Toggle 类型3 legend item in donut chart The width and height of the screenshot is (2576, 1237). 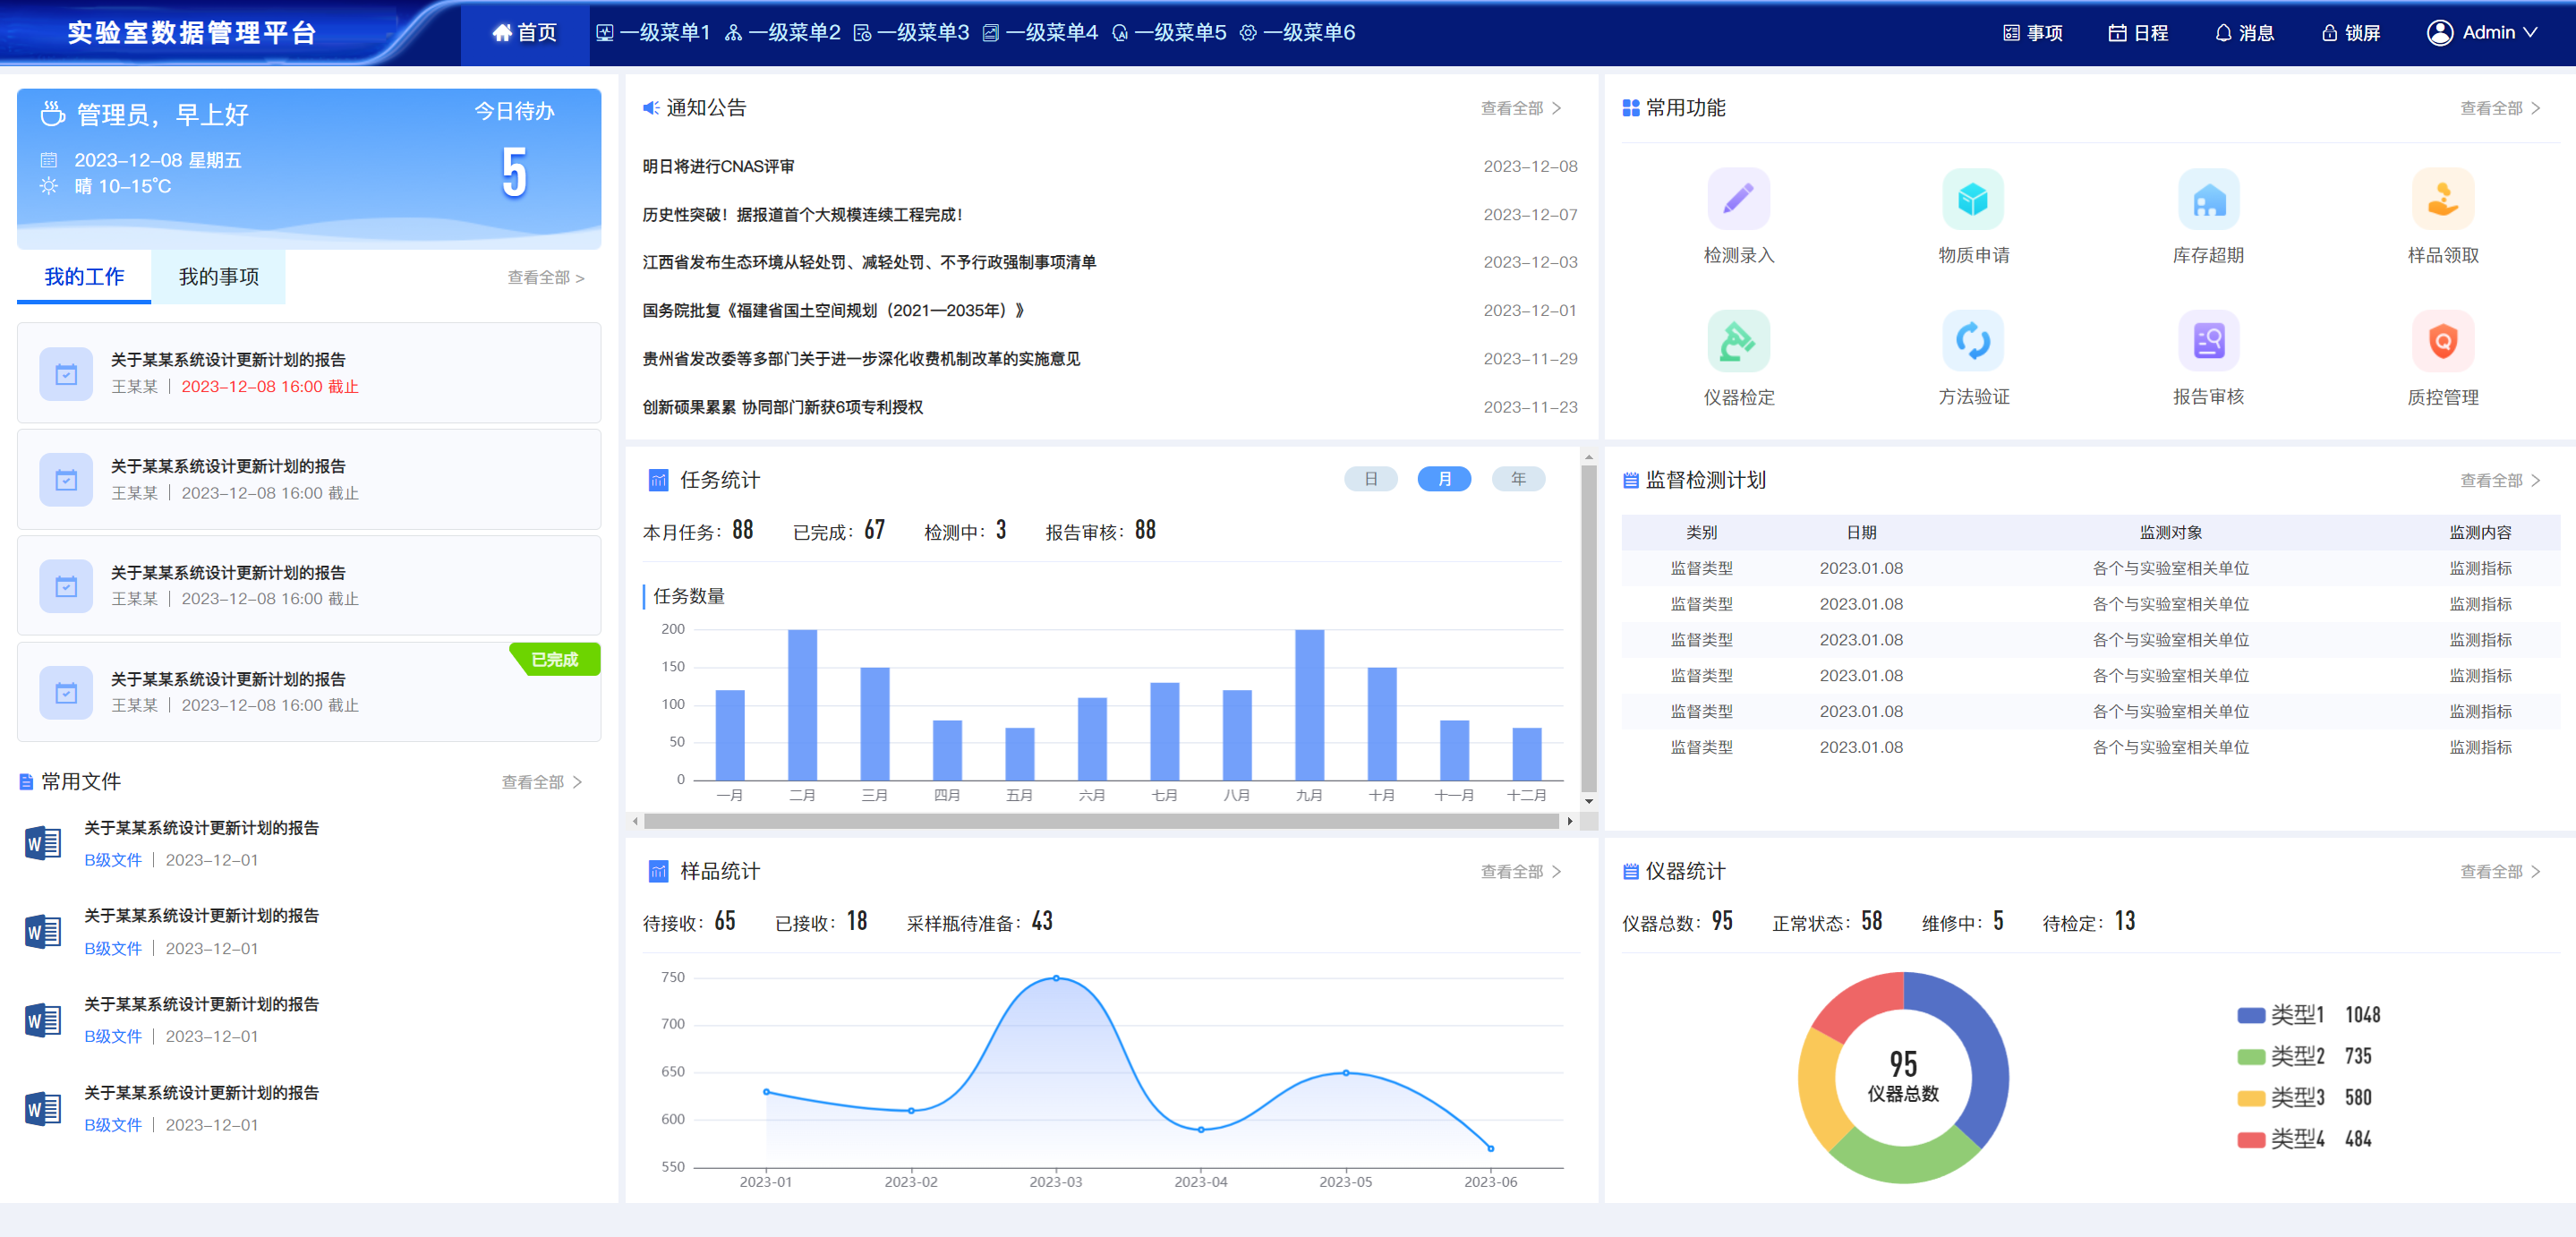[2304, 1098]
